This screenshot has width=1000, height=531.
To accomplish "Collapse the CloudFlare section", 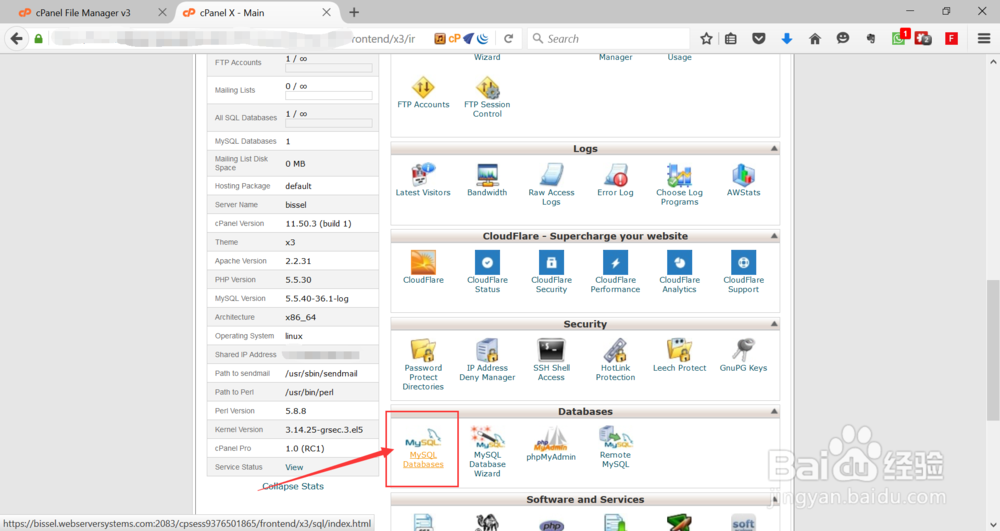I will coord(774,236).
